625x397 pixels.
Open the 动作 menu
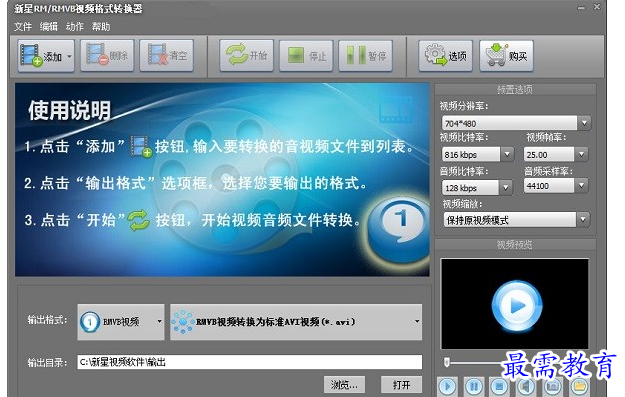tap(75, 27)
